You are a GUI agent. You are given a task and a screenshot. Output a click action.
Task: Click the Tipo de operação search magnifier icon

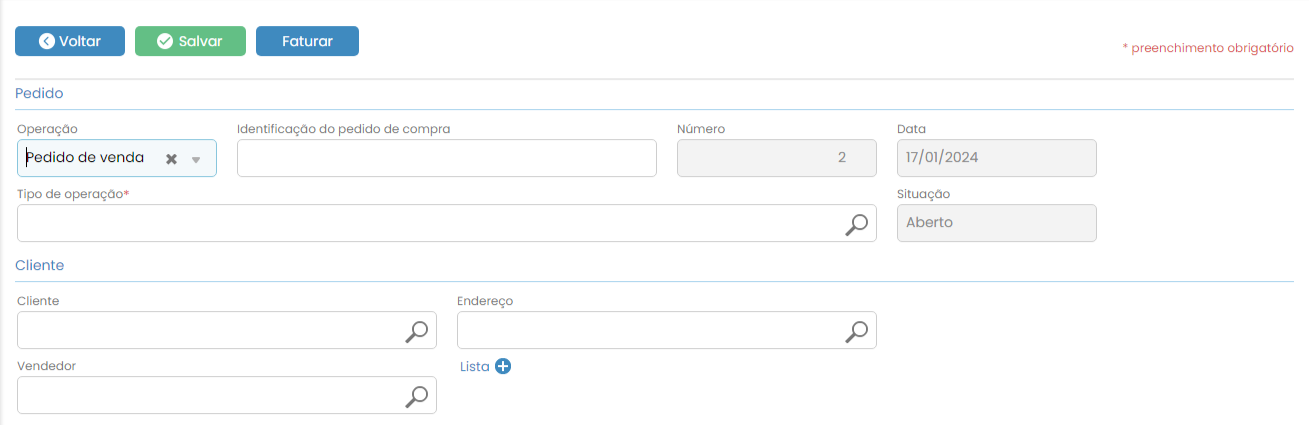pyautogui.click(x=856, y=224)
